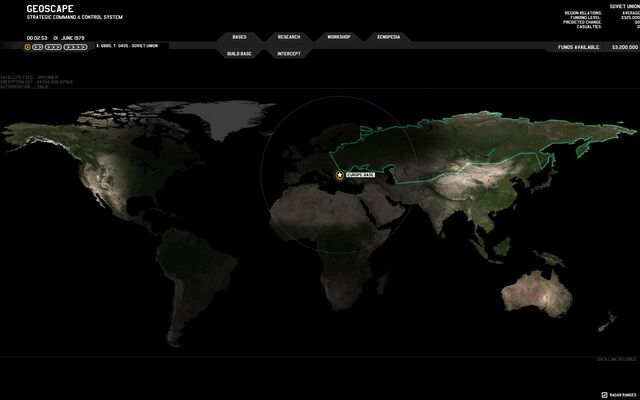This screenshot has height=400, width=640.
Task: Set time speed to two arrows
Action: (38, 47)
